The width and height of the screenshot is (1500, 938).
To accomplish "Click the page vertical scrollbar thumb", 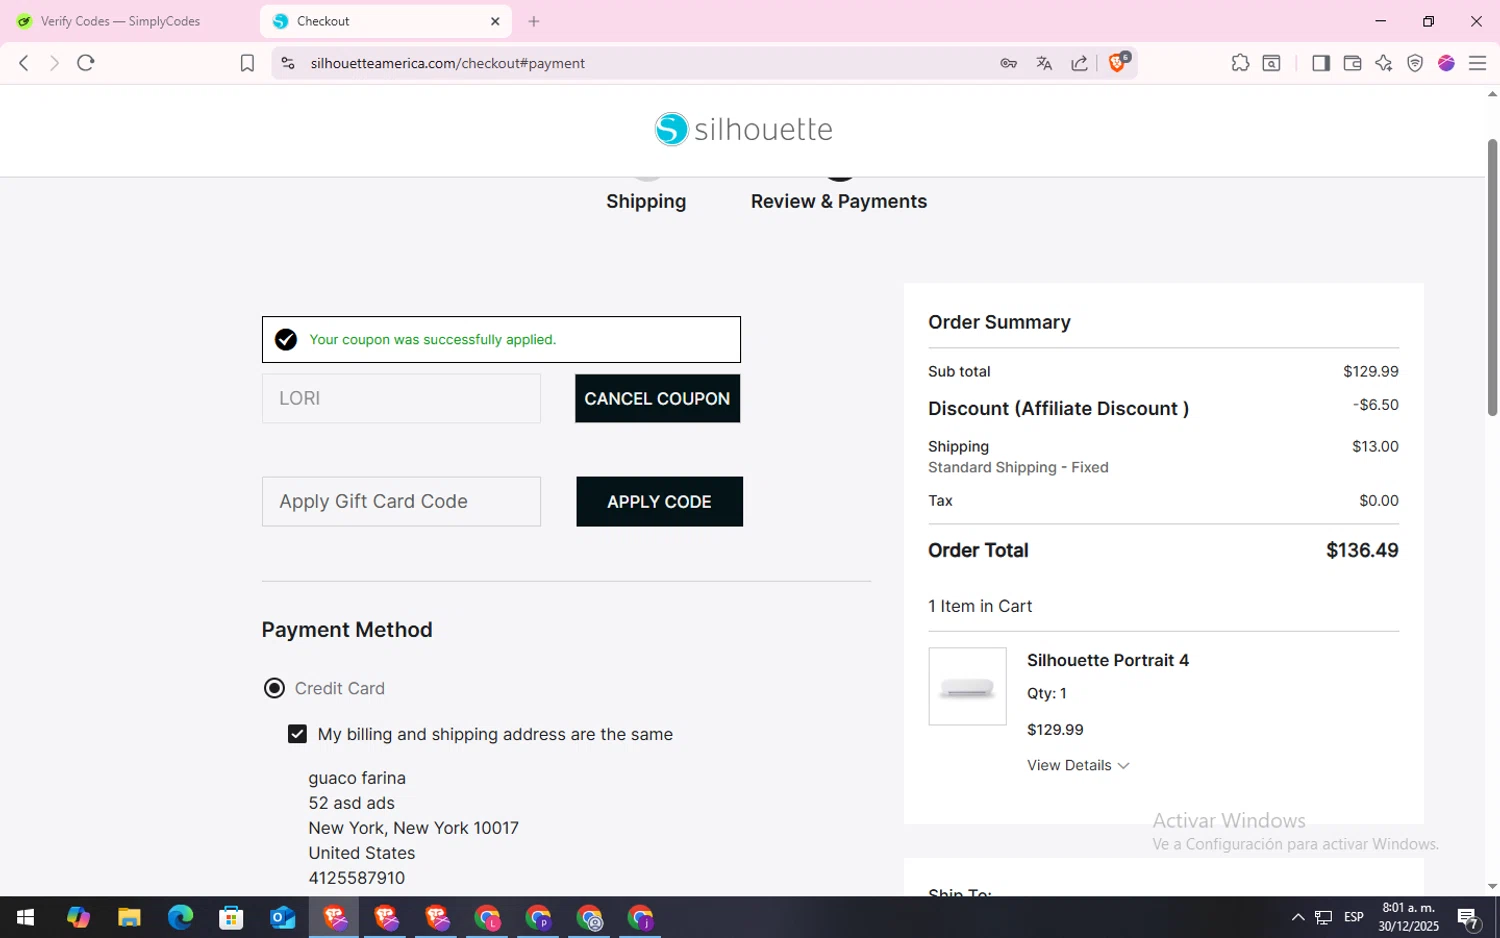I will tap(1492, 277).
